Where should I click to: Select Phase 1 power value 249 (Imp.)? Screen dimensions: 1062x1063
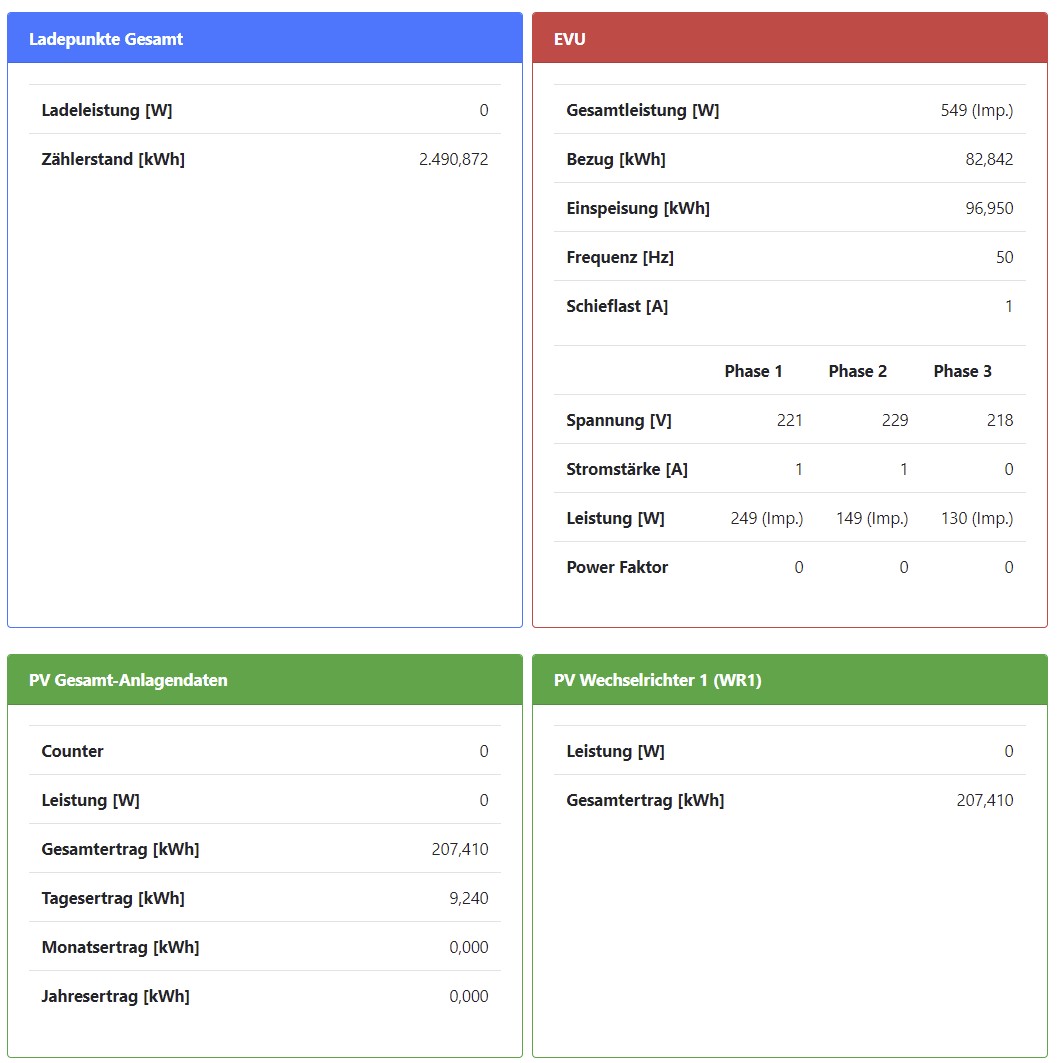point(766,518)
